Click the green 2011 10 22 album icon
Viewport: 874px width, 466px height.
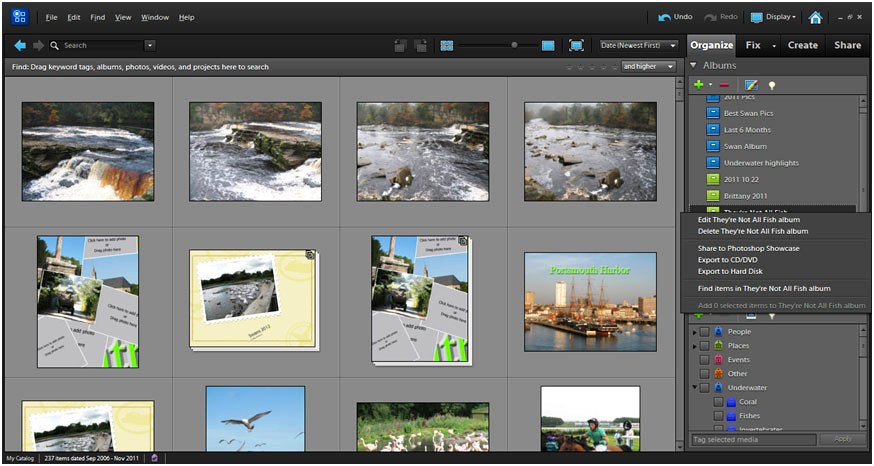coord(713,179)
